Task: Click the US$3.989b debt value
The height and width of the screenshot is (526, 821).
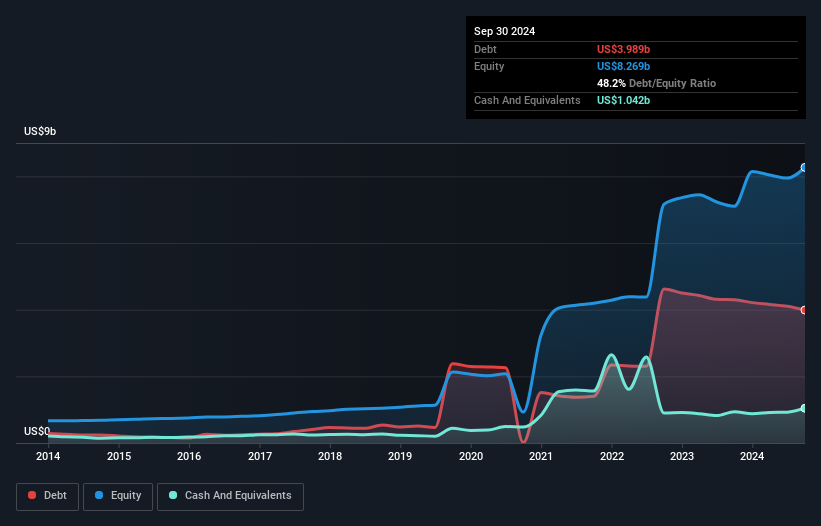Action: click(x=623, y=49)
